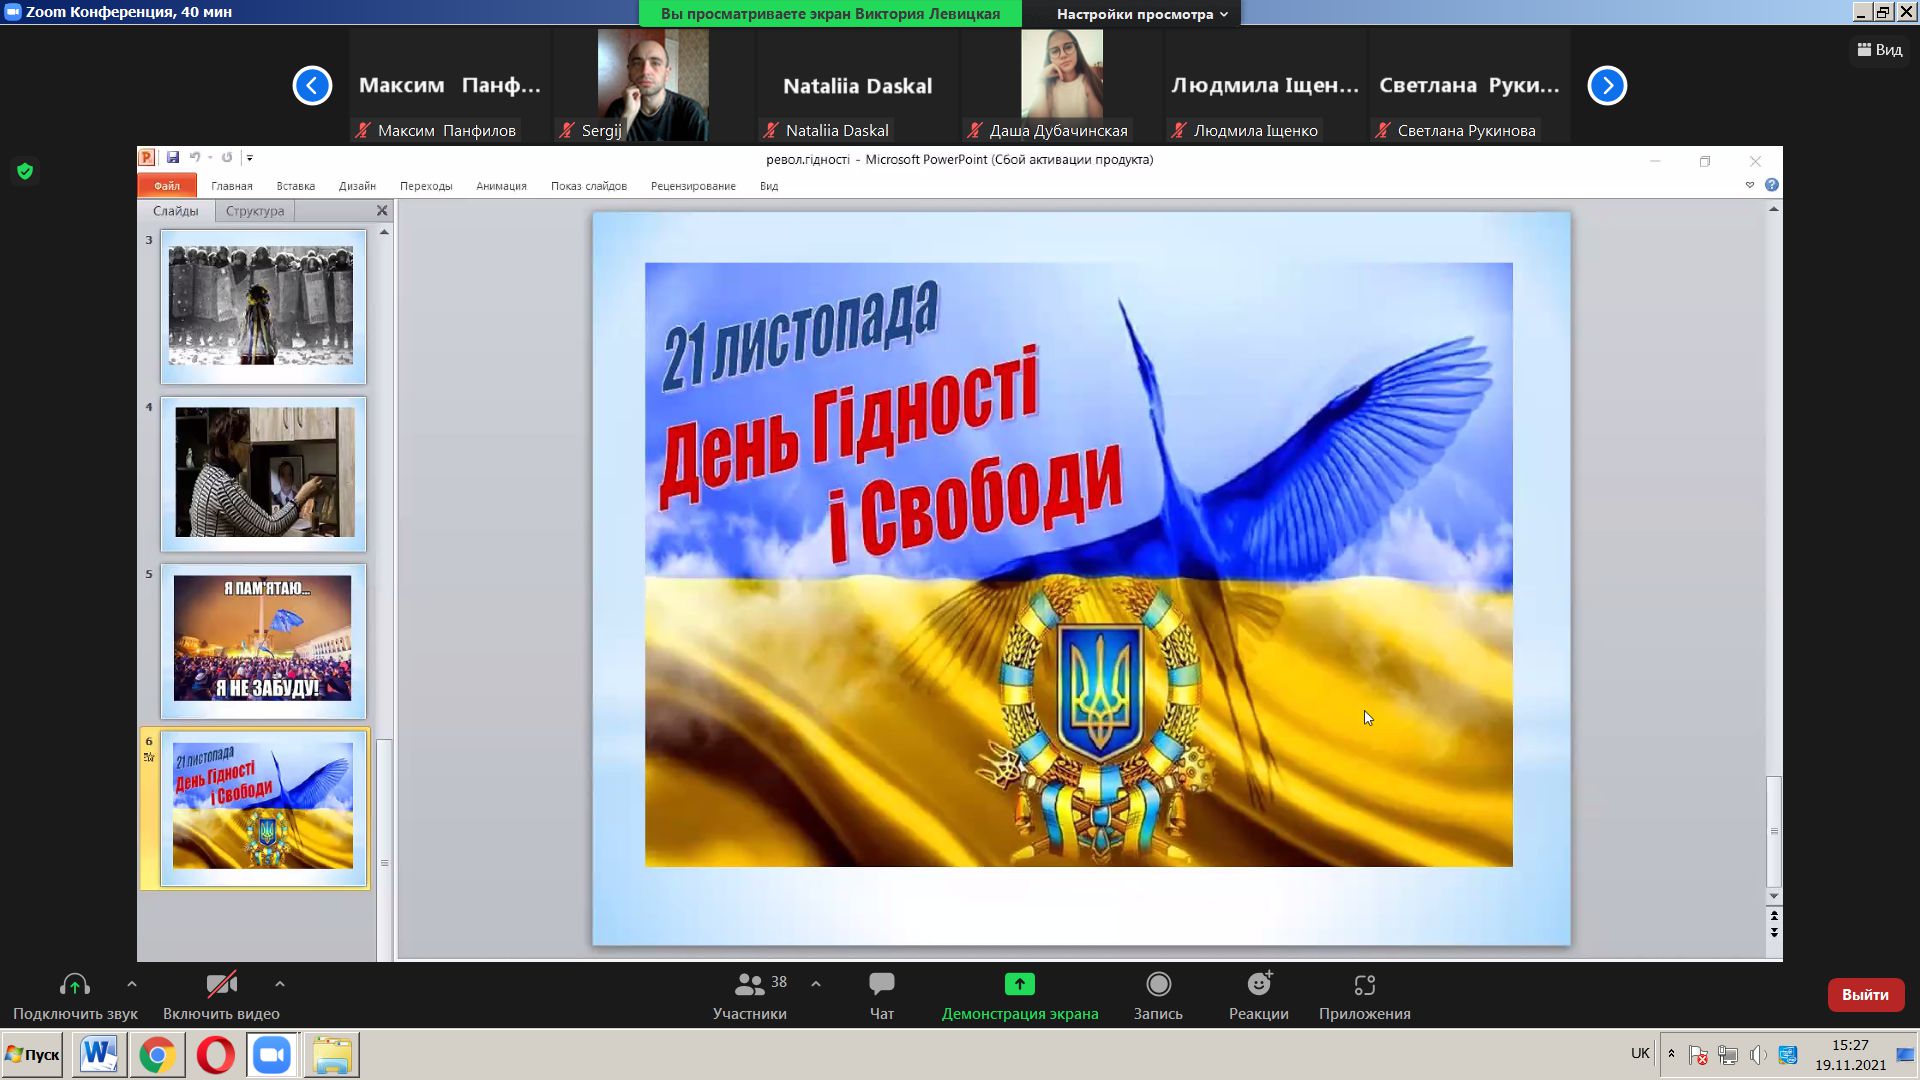Image resolution: width=1920 pixels, height=1080 pixels.
Task: Expand the collapsed PowerPoint ribbon
Action: 1750,185
